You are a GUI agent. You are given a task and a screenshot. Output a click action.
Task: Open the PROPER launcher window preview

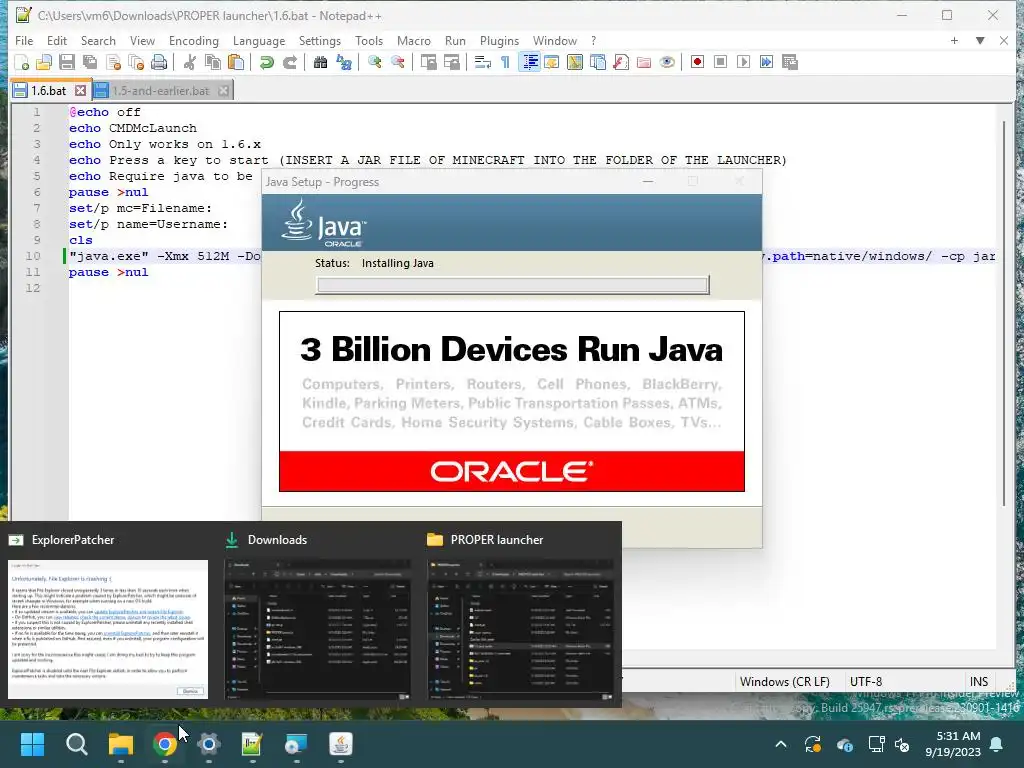[x=521, y=630]
